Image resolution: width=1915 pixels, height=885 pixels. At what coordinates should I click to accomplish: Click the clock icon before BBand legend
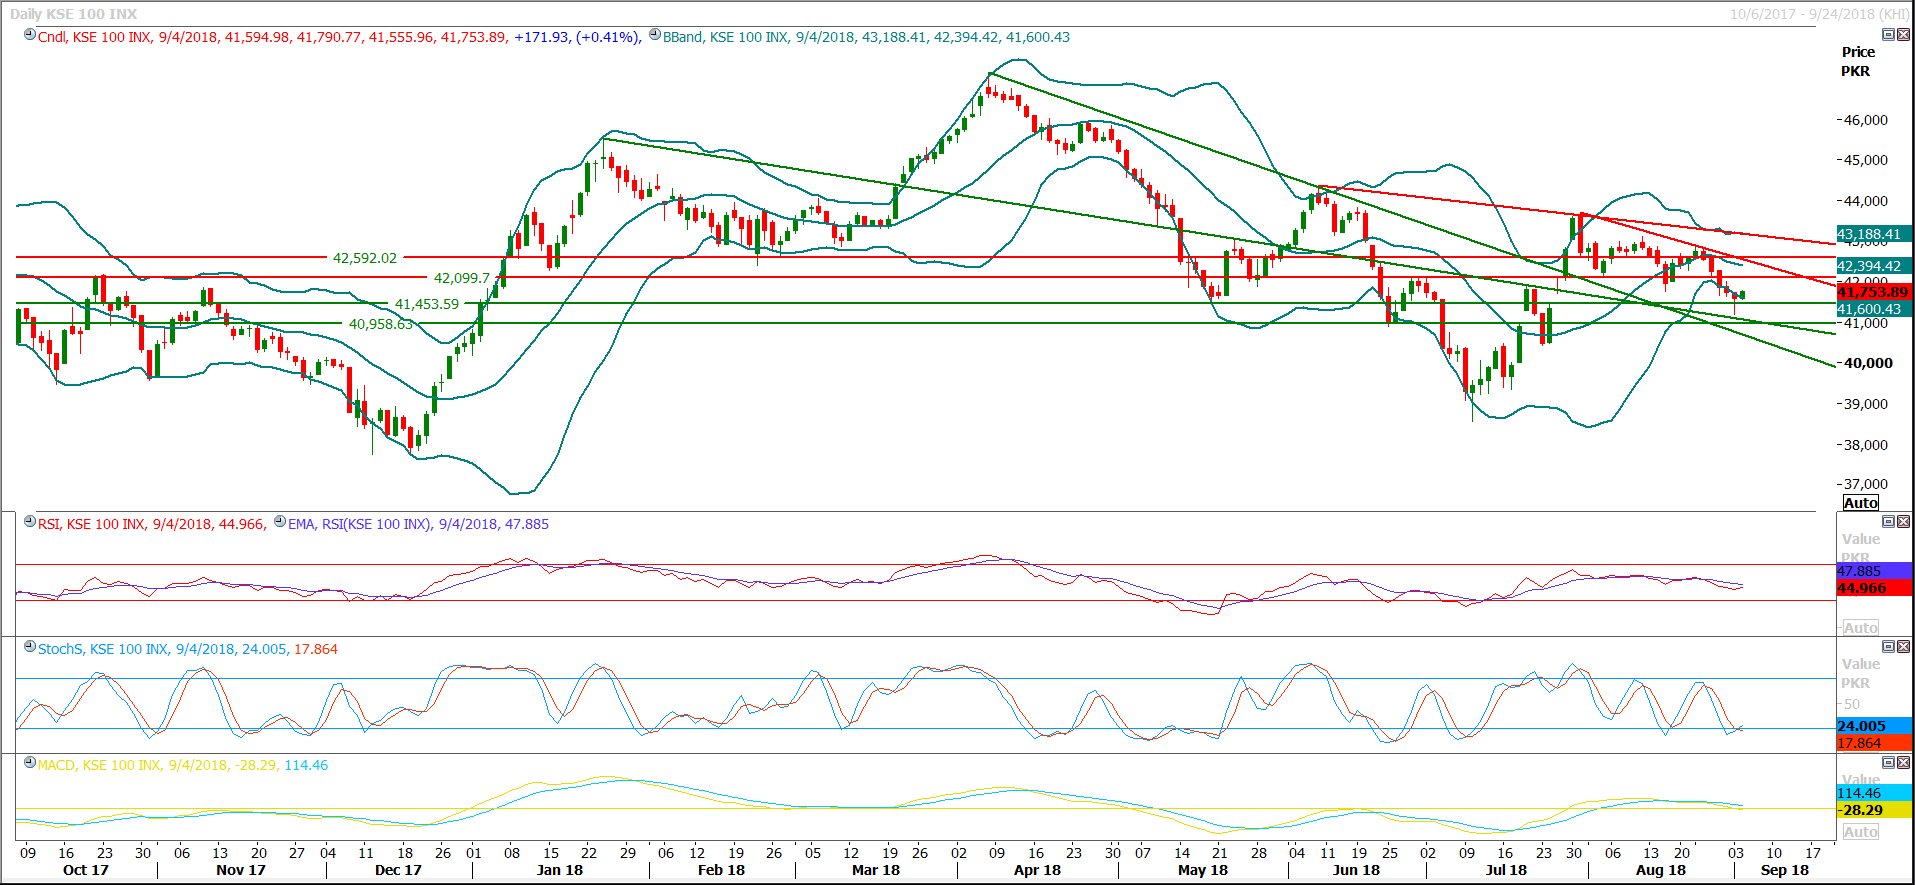655,35
